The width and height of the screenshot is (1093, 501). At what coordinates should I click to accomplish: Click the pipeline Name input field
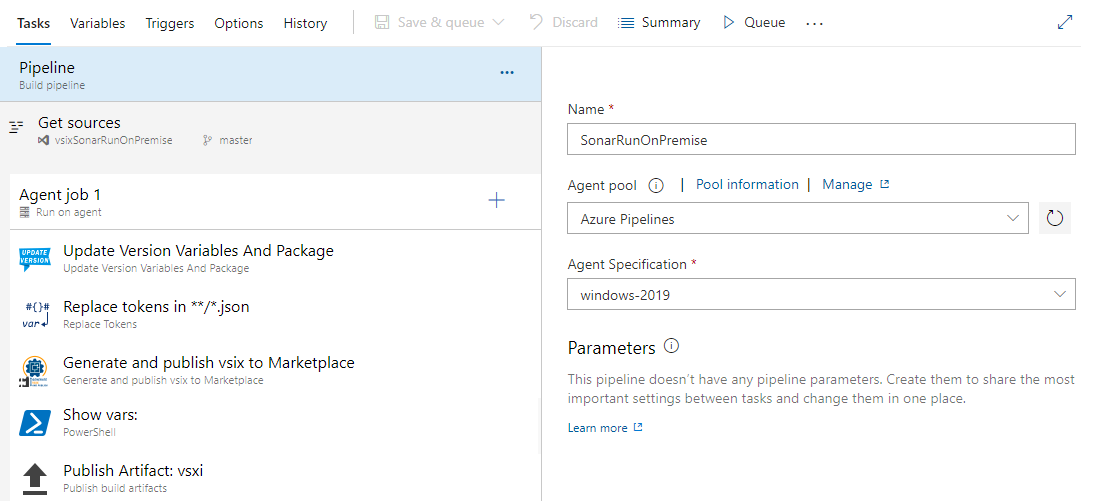point(821,140)
